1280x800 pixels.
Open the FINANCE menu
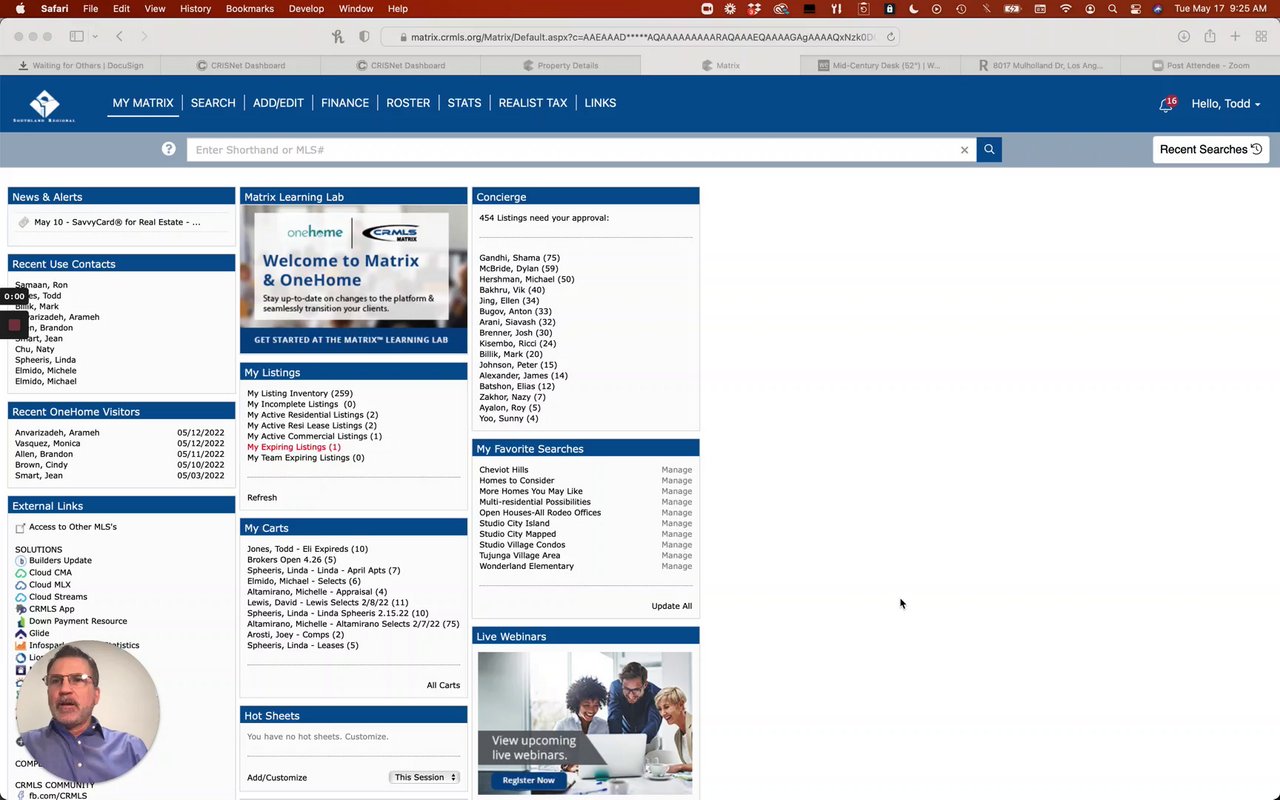pyautogui.click(x=345, y=103)
